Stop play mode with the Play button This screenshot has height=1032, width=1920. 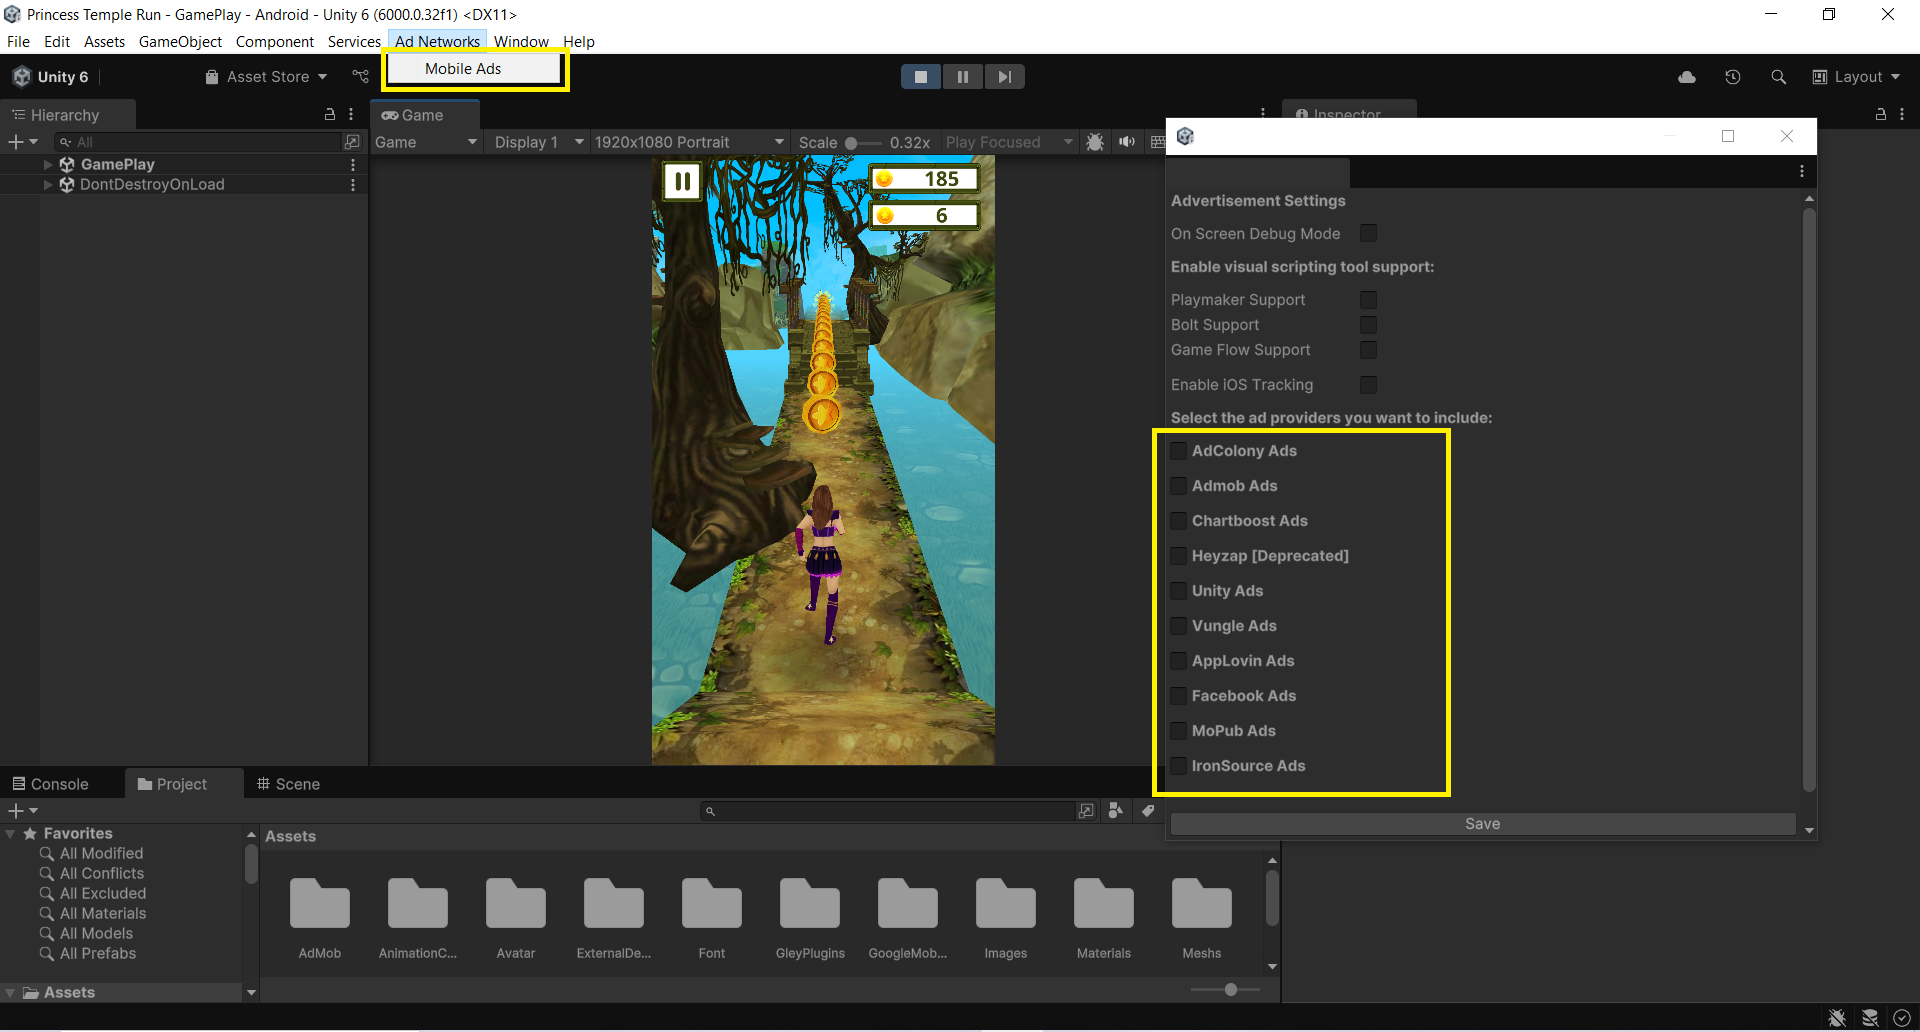point(920,77)
